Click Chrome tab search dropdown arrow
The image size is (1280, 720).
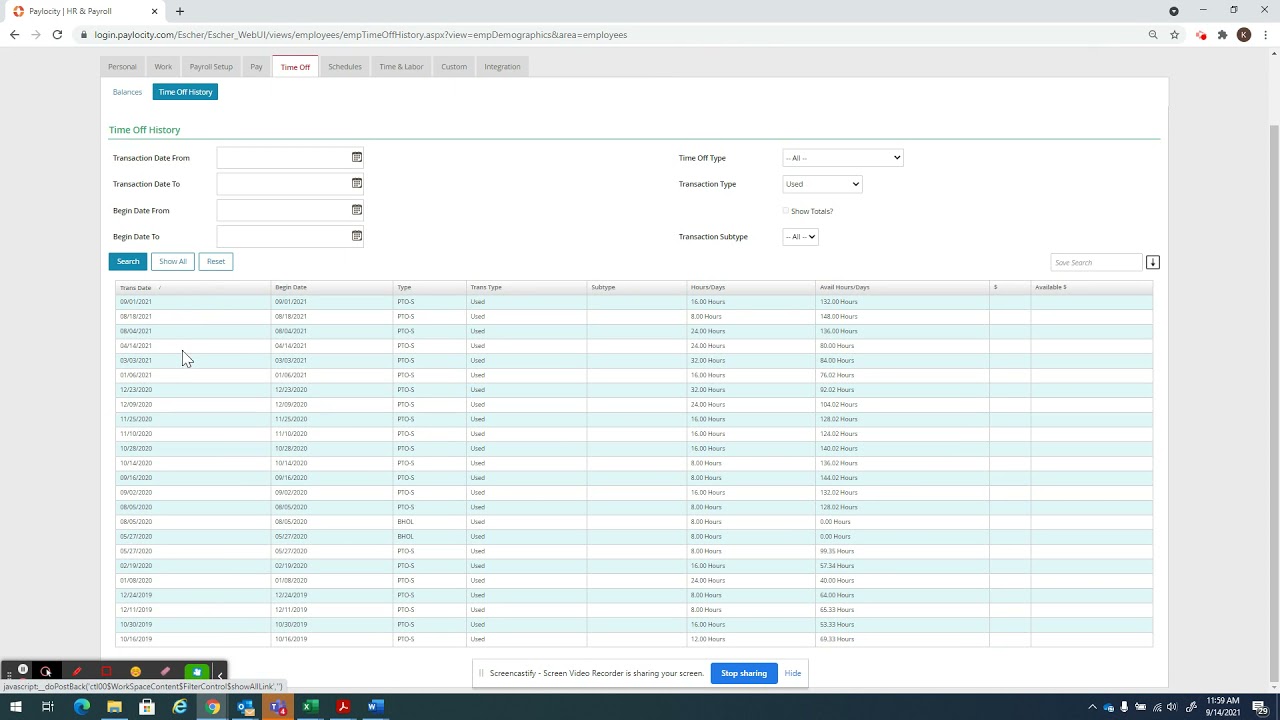click(1174, 11)
